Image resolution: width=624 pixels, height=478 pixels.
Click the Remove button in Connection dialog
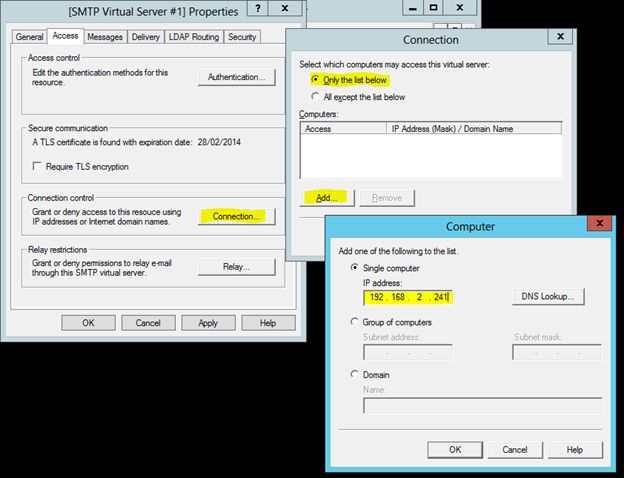coord(387,198)
